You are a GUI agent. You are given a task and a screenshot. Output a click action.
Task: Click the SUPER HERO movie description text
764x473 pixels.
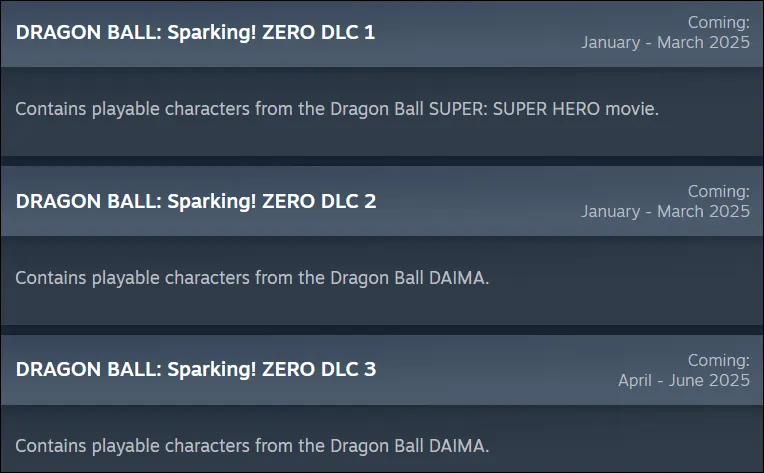pyautogui.click(x=337, y=108)
